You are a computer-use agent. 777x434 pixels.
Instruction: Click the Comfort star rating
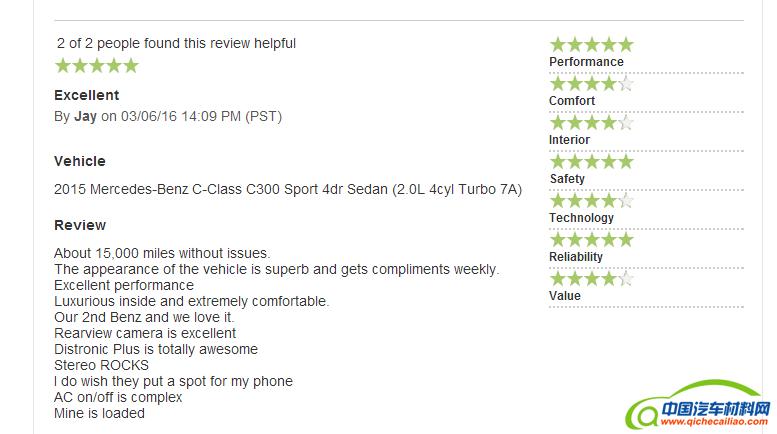tap(591, 84)
